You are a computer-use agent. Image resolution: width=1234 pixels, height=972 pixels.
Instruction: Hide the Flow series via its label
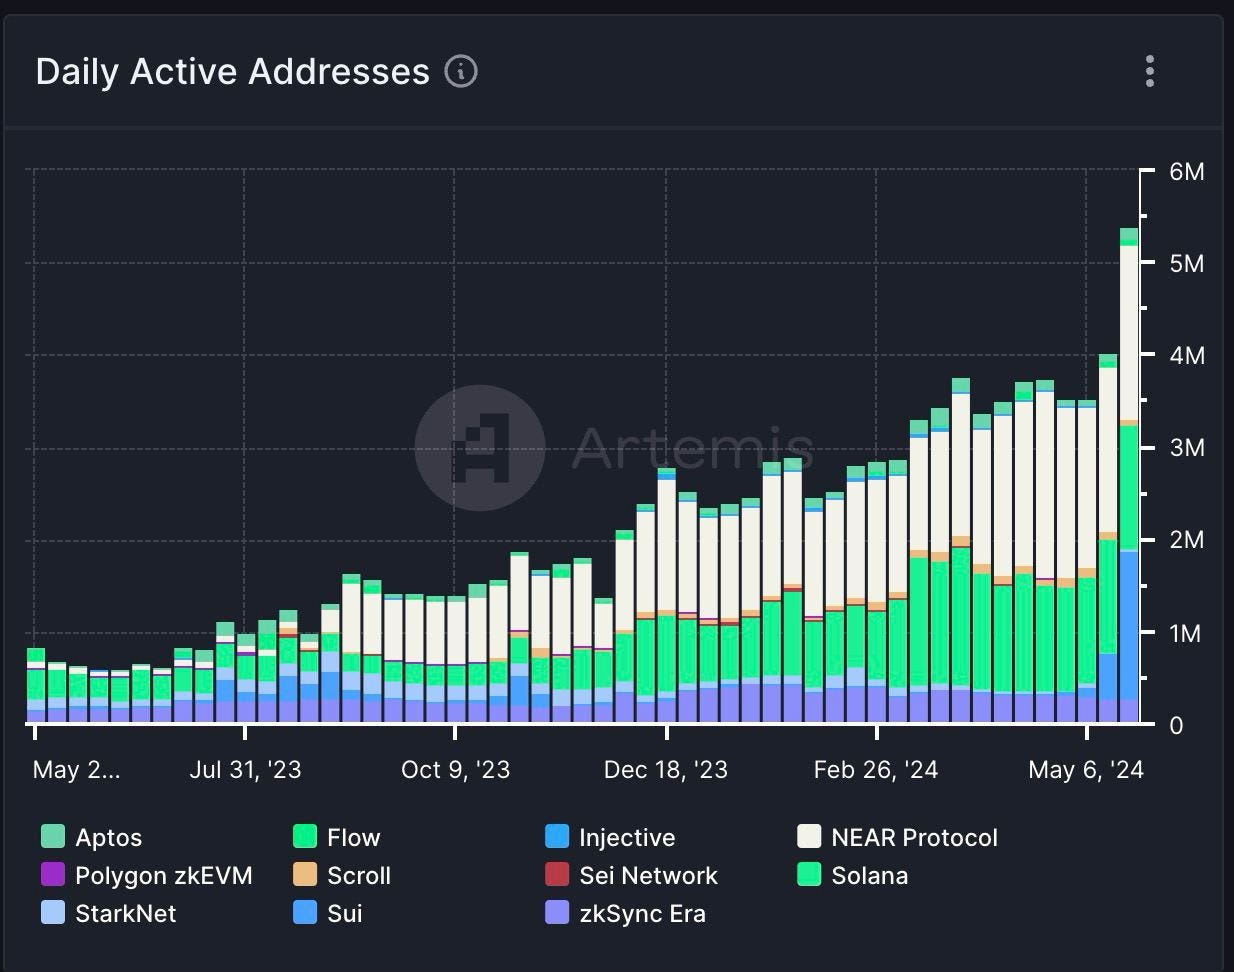(x=354, y=837)
